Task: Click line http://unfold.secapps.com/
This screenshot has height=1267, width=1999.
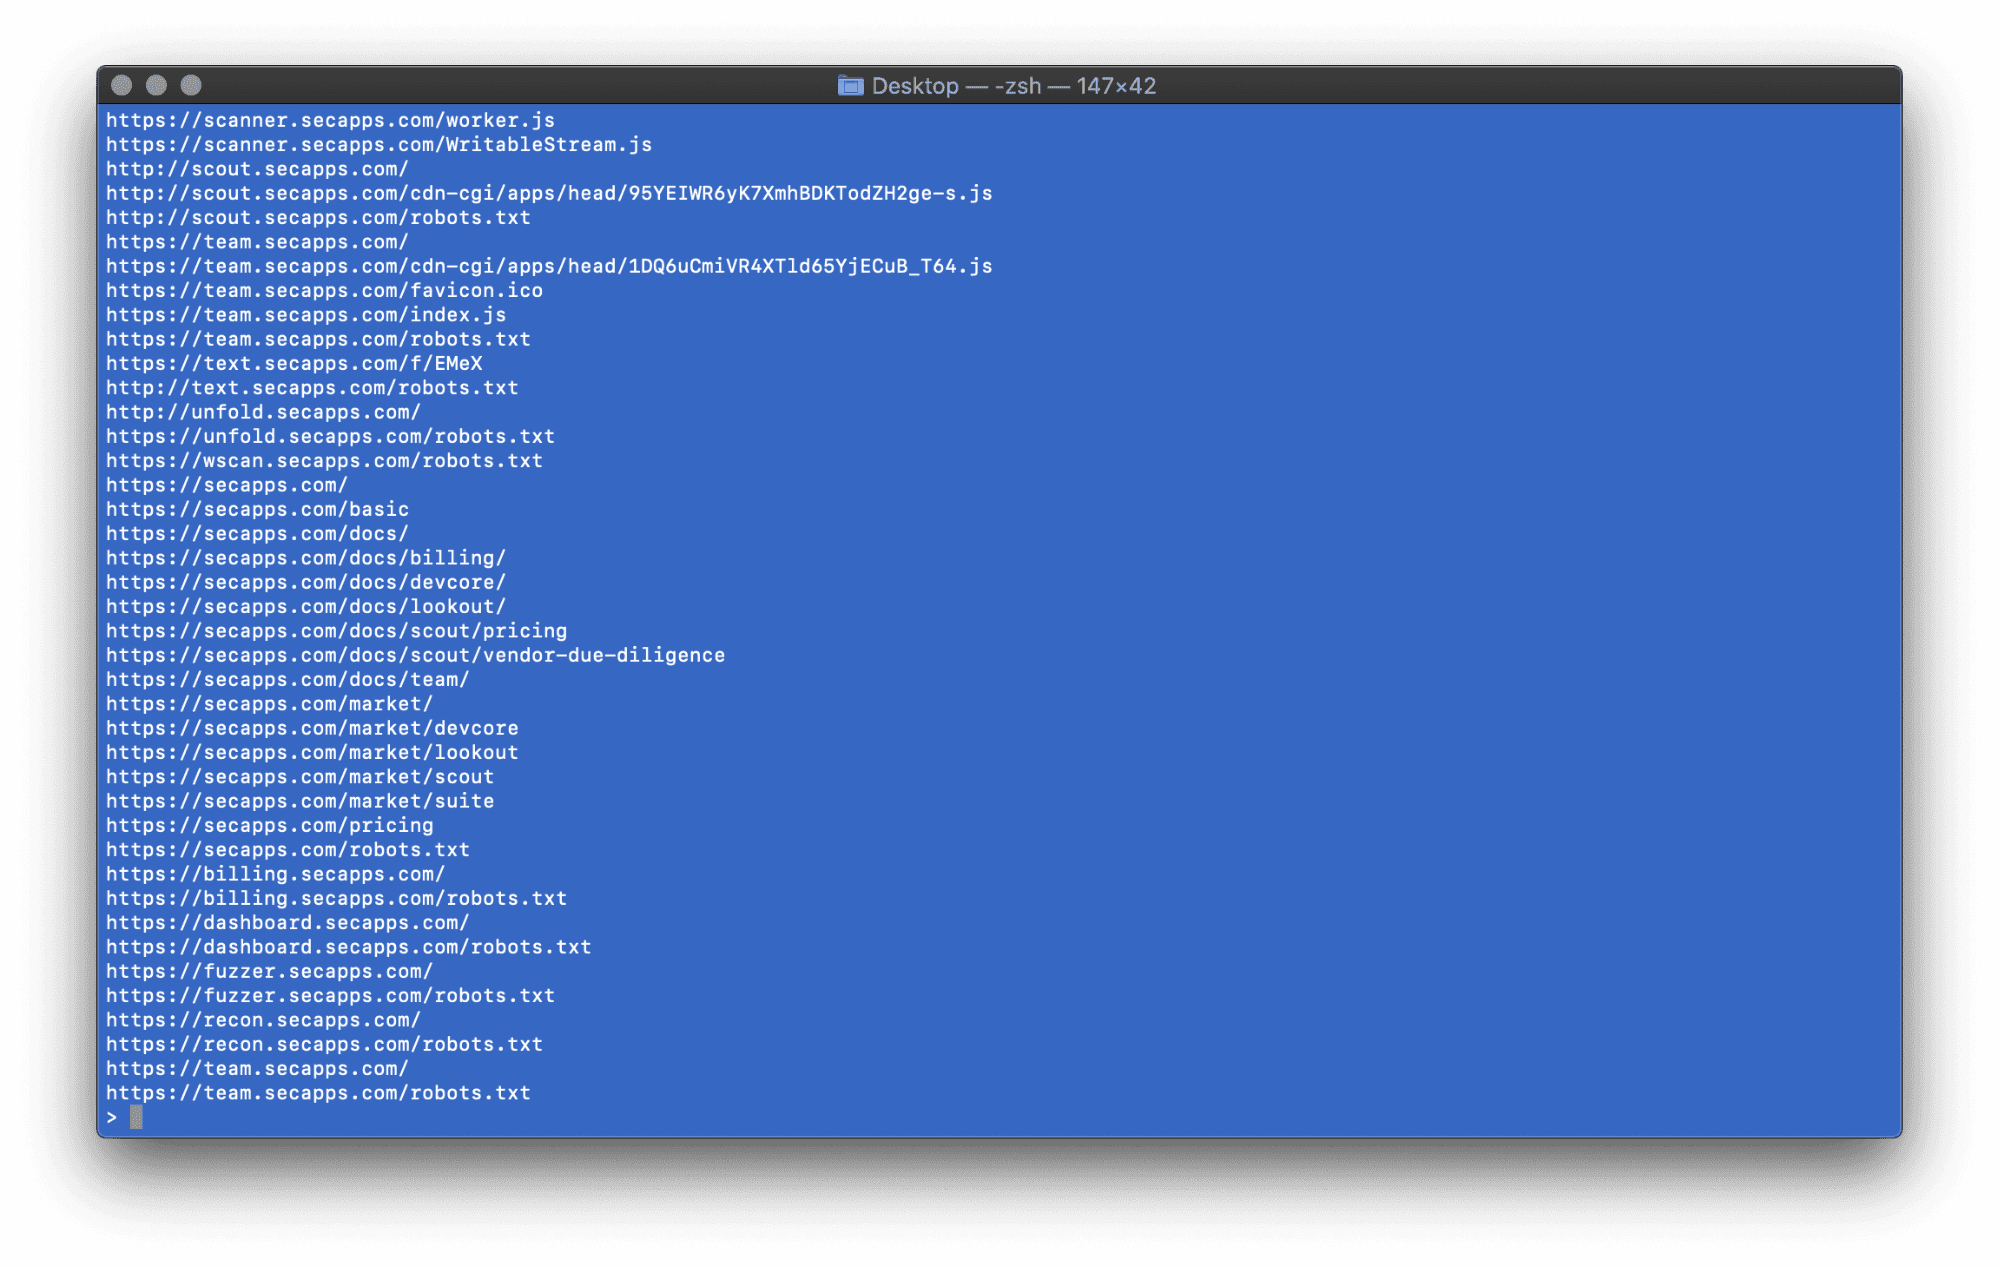Action: tap(264, 413)
